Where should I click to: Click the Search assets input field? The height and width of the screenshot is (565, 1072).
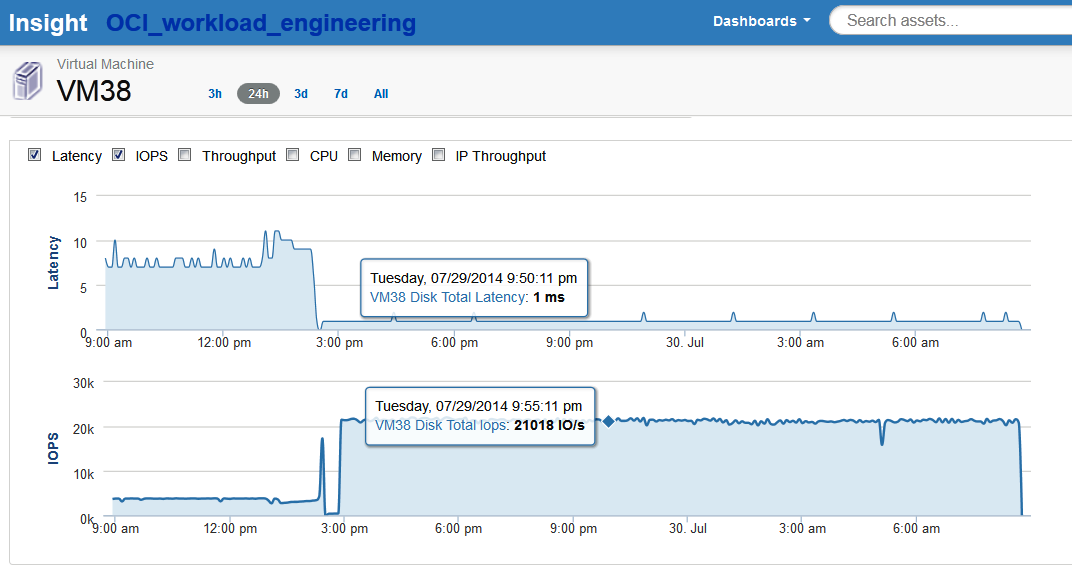tap(950, 21)
